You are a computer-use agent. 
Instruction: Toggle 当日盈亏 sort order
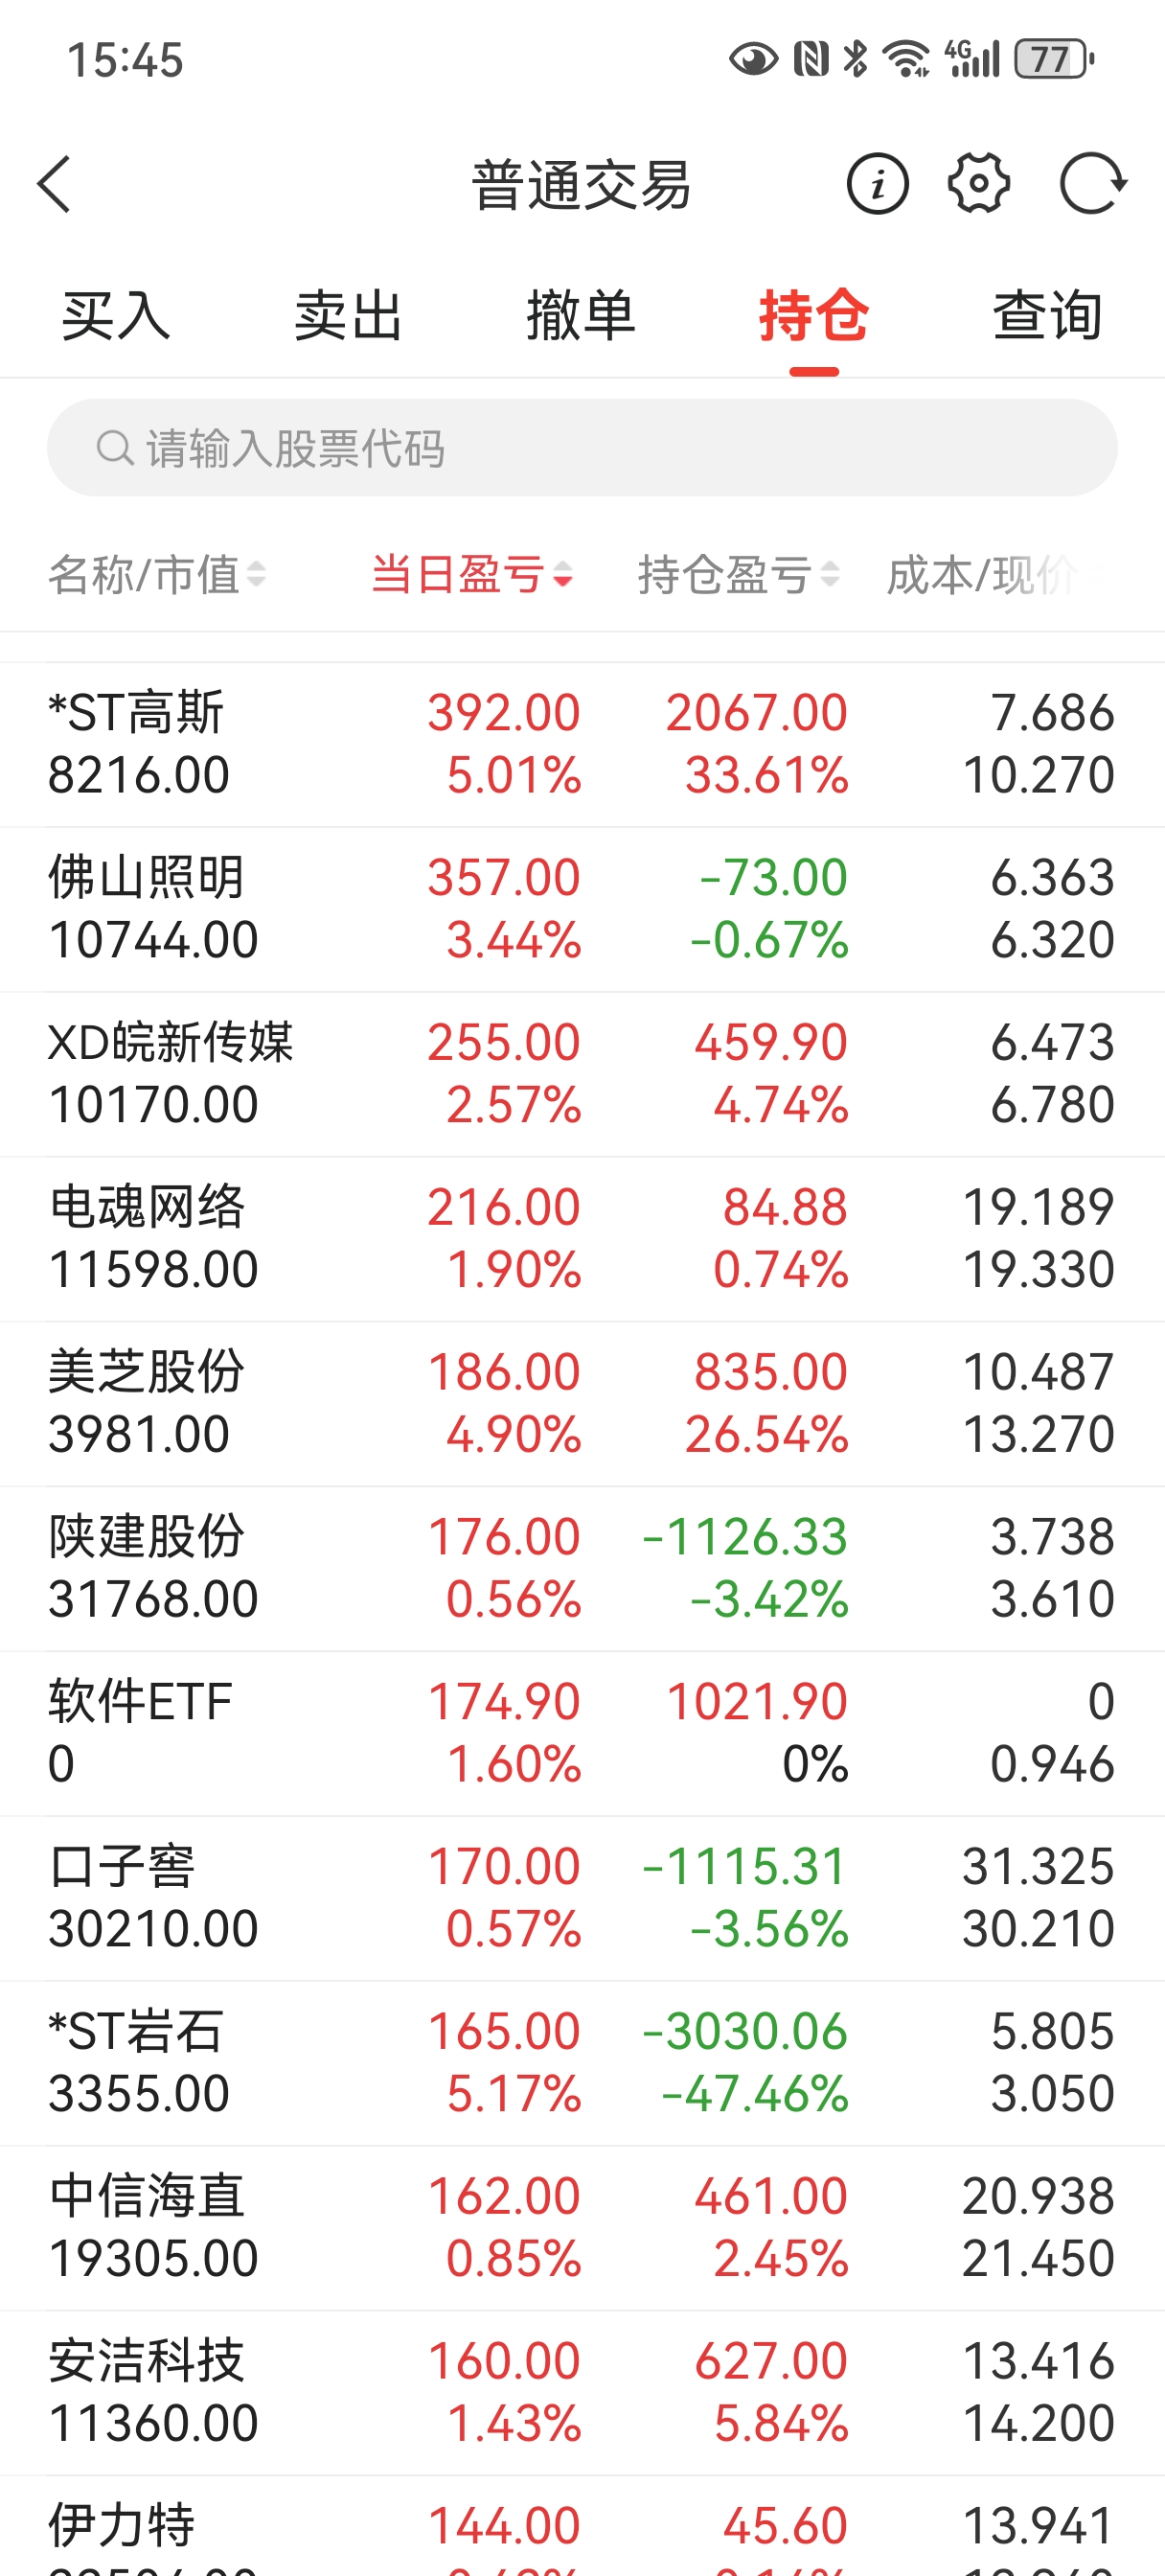click(472, 575)
